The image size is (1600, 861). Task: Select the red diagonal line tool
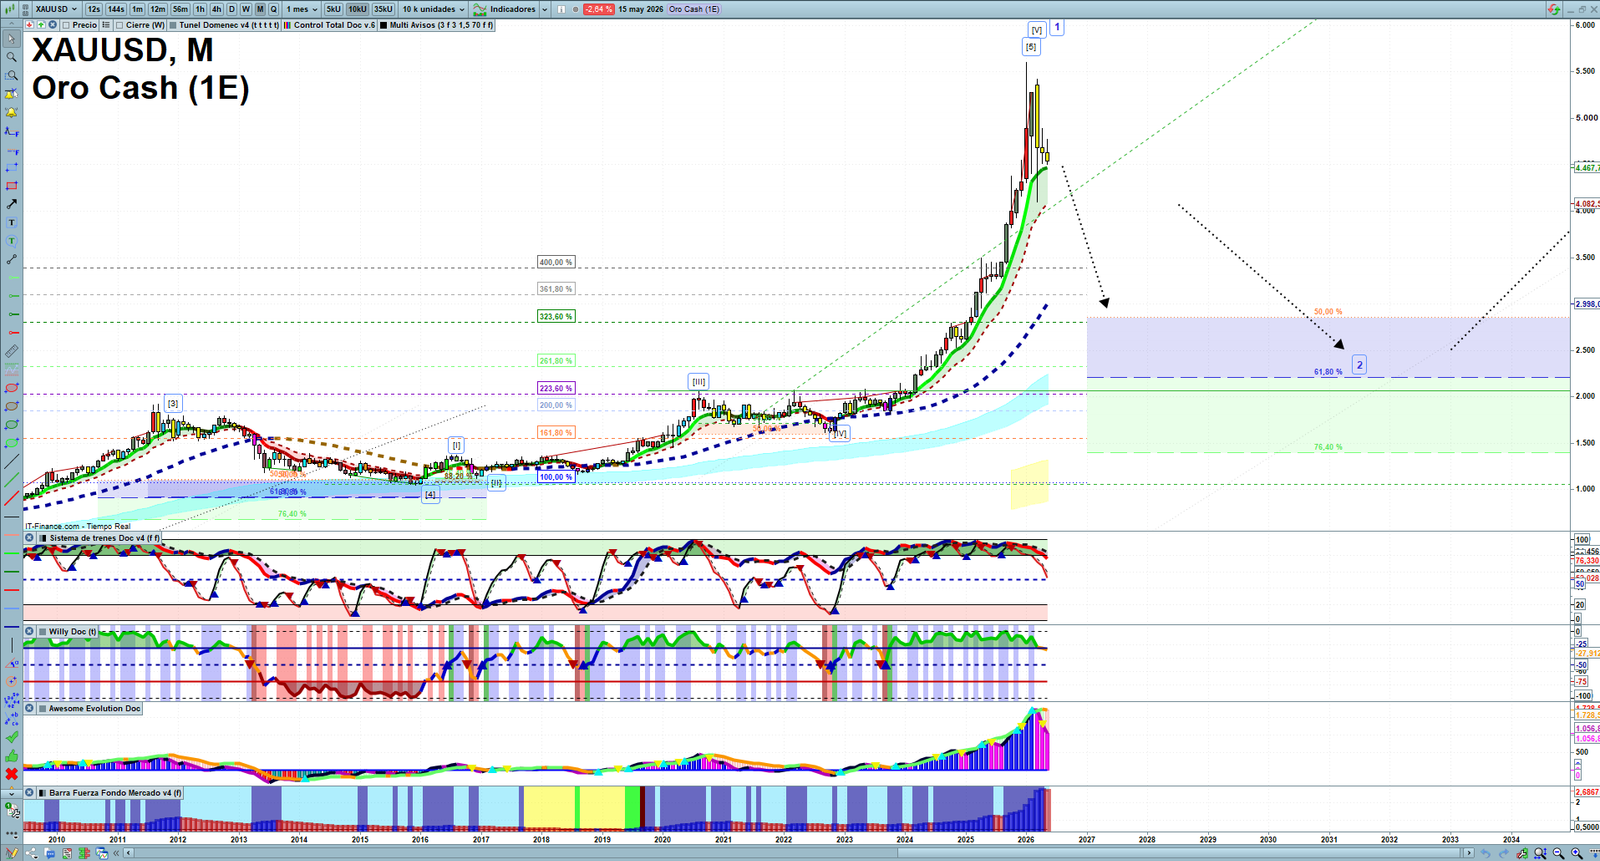point(12,498)
